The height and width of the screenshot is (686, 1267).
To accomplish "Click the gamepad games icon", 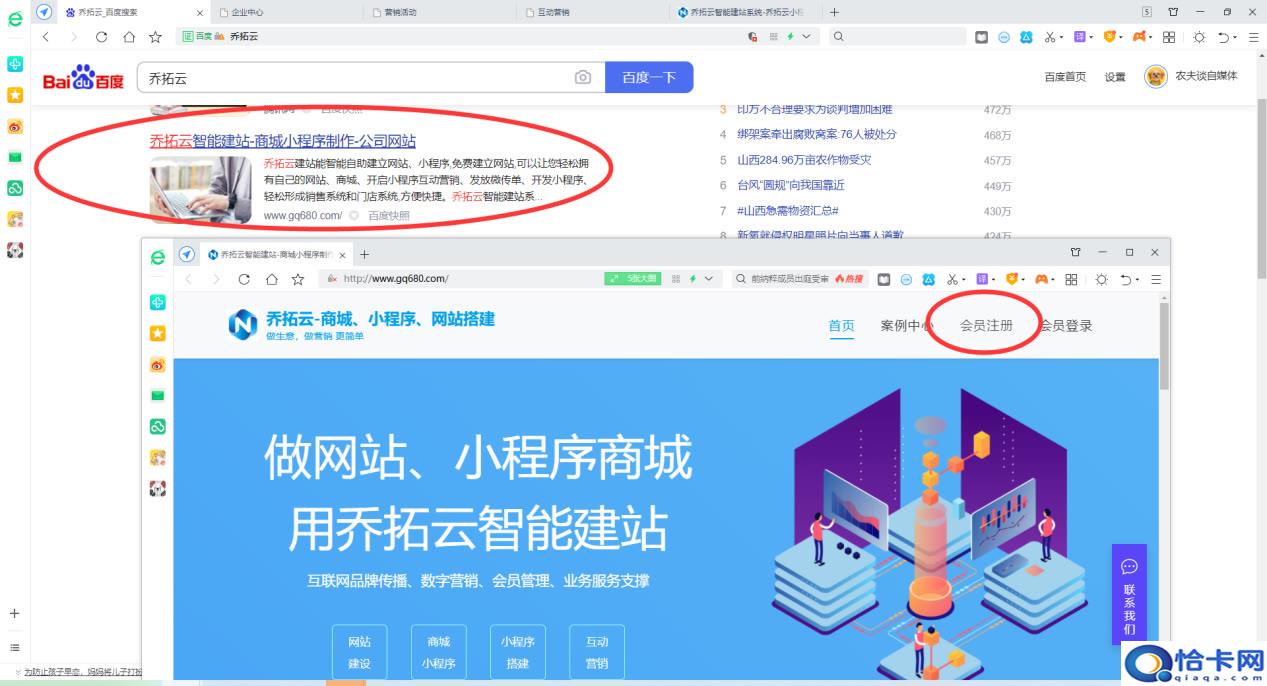I will coord(1140,36).
